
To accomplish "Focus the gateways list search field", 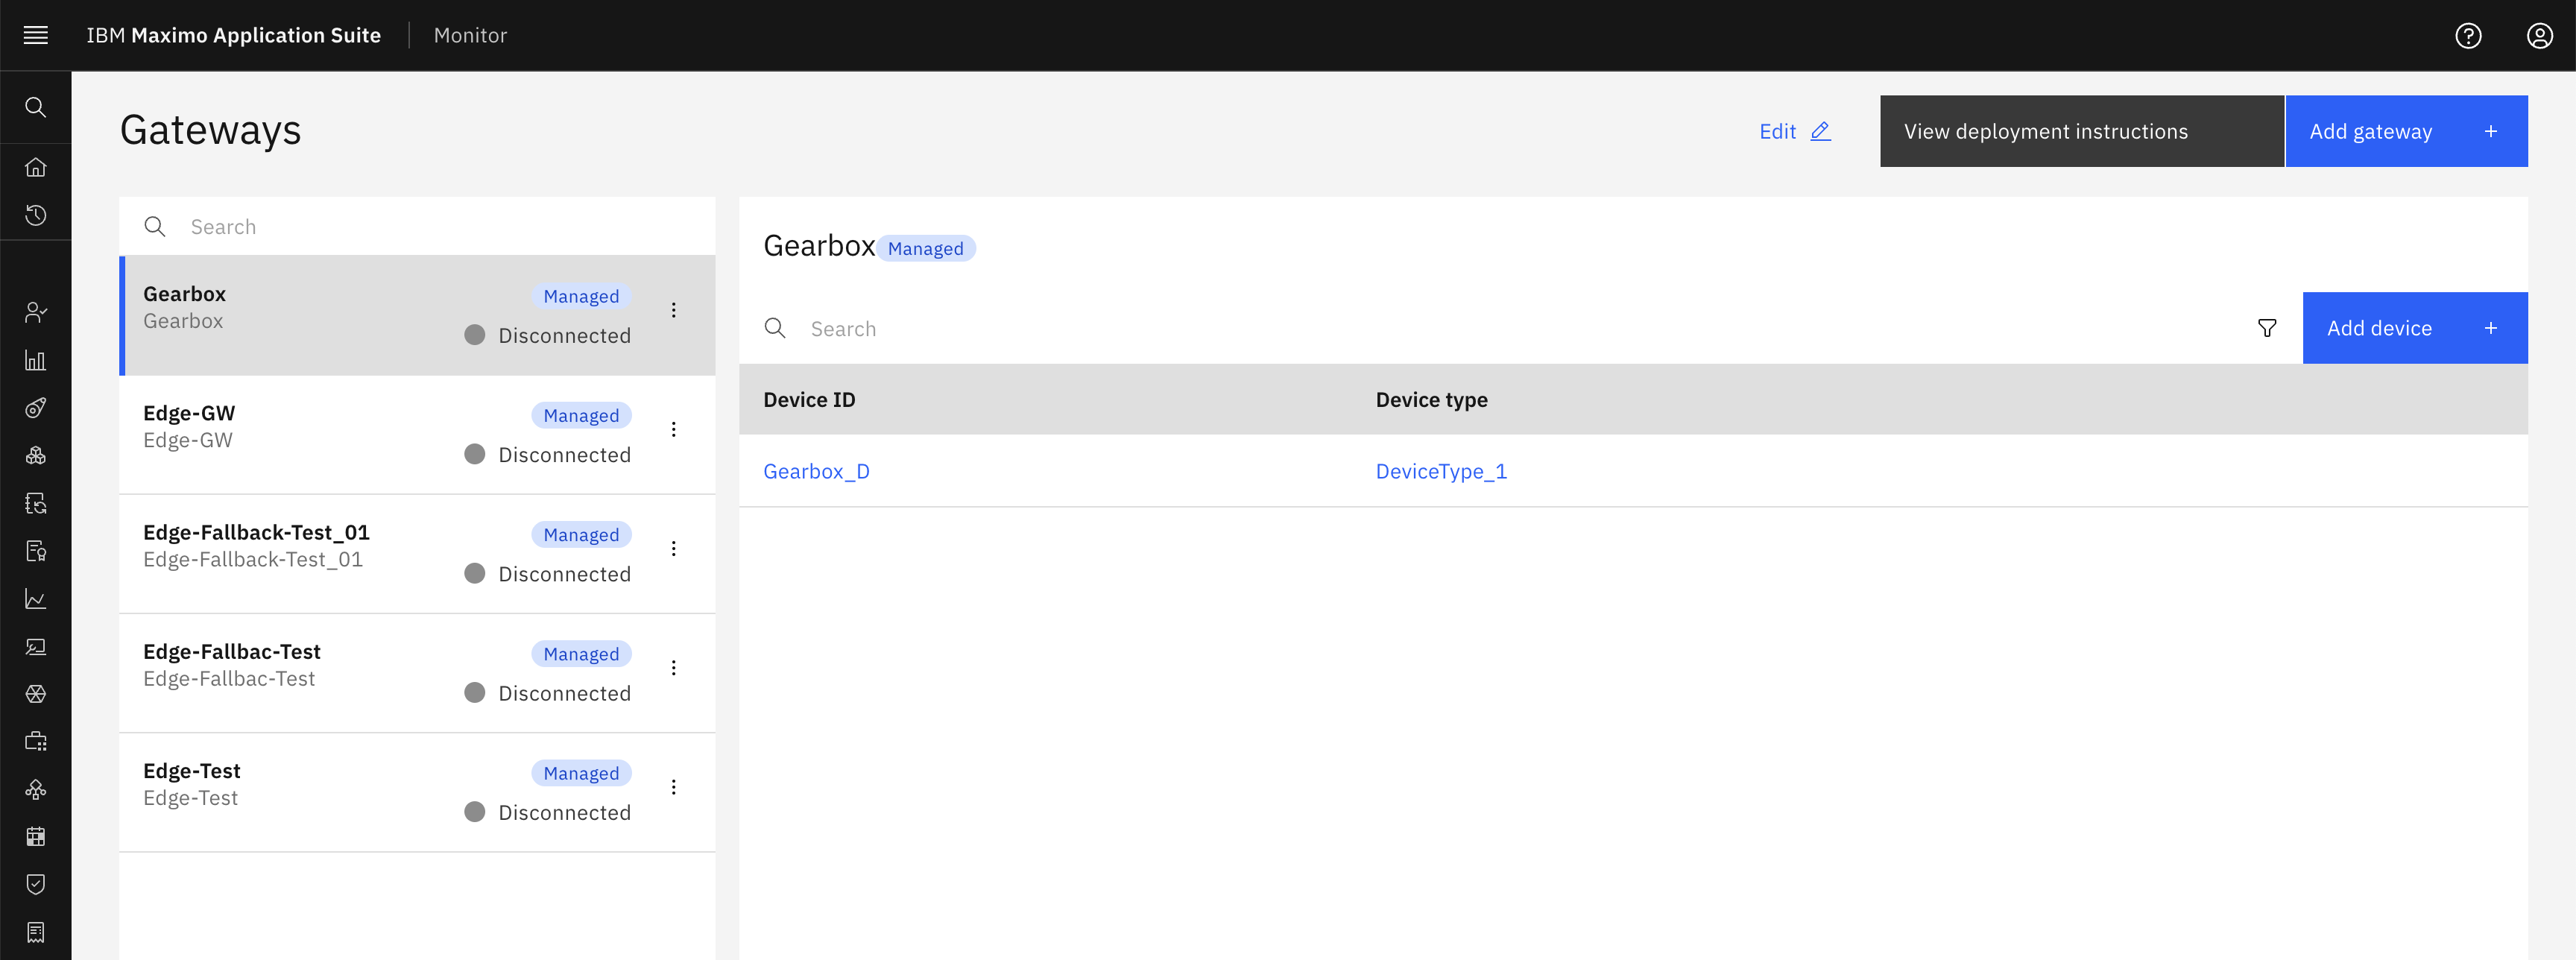I will click(x=417, y=226).
